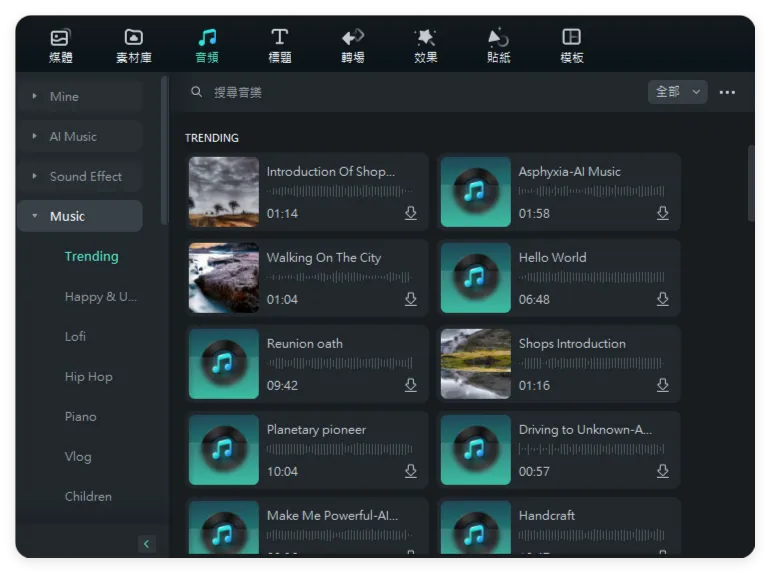Viewport: 769px width, 572px height.
Task: Expand the AI Music category
Action: click(x=35, y=137)
